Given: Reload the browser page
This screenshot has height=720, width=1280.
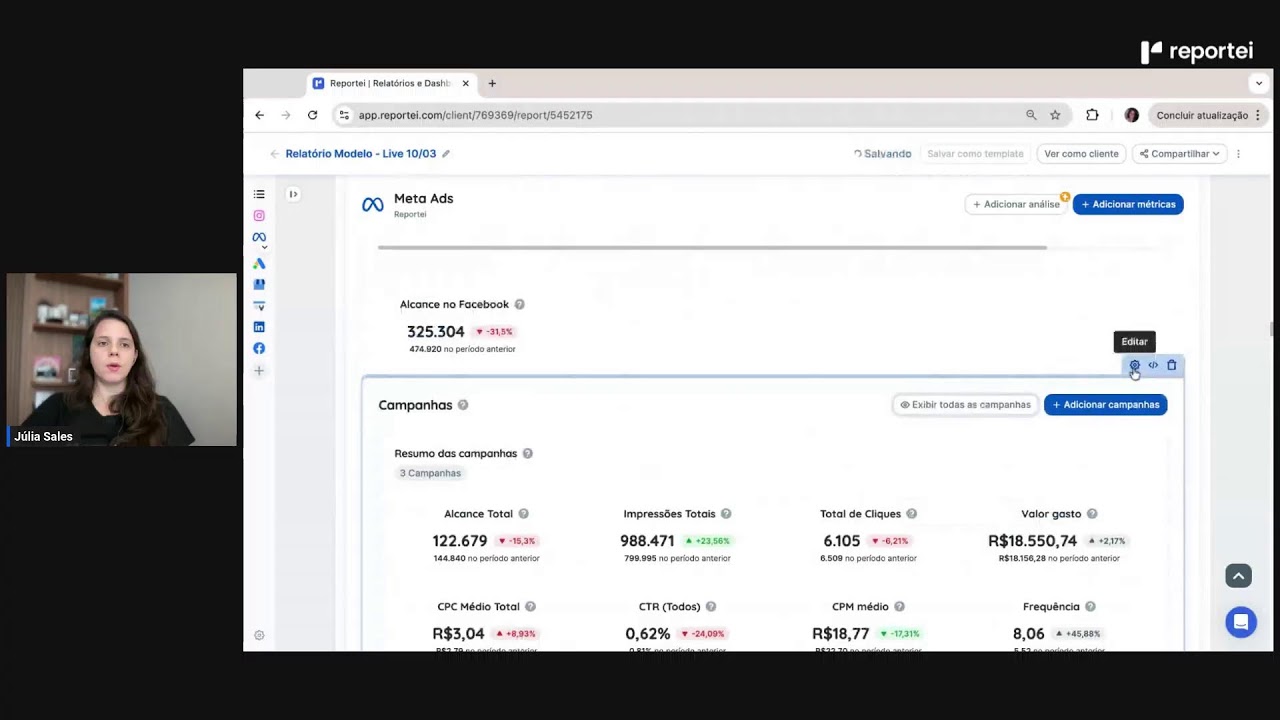Looking at the screenshot, I should point(312,115).
